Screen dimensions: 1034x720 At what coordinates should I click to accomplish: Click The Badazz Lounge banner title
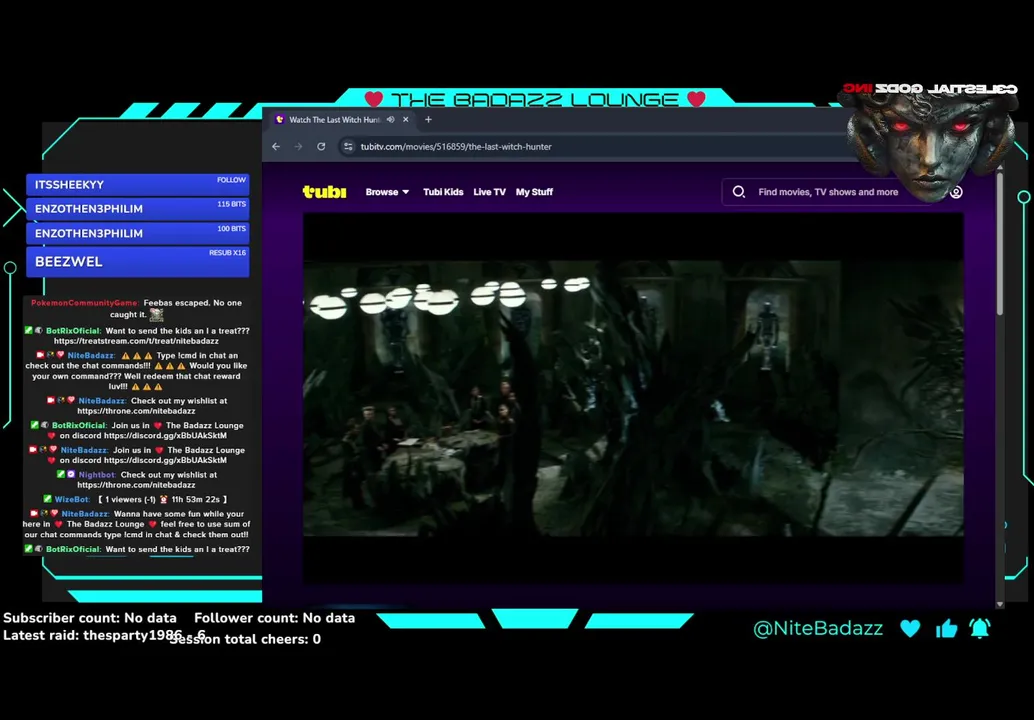pos(534,99)
